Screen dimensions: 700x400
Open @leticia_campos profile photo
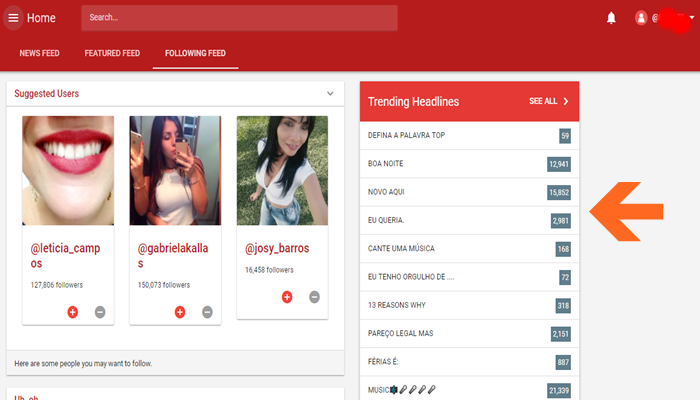(68, 171)
